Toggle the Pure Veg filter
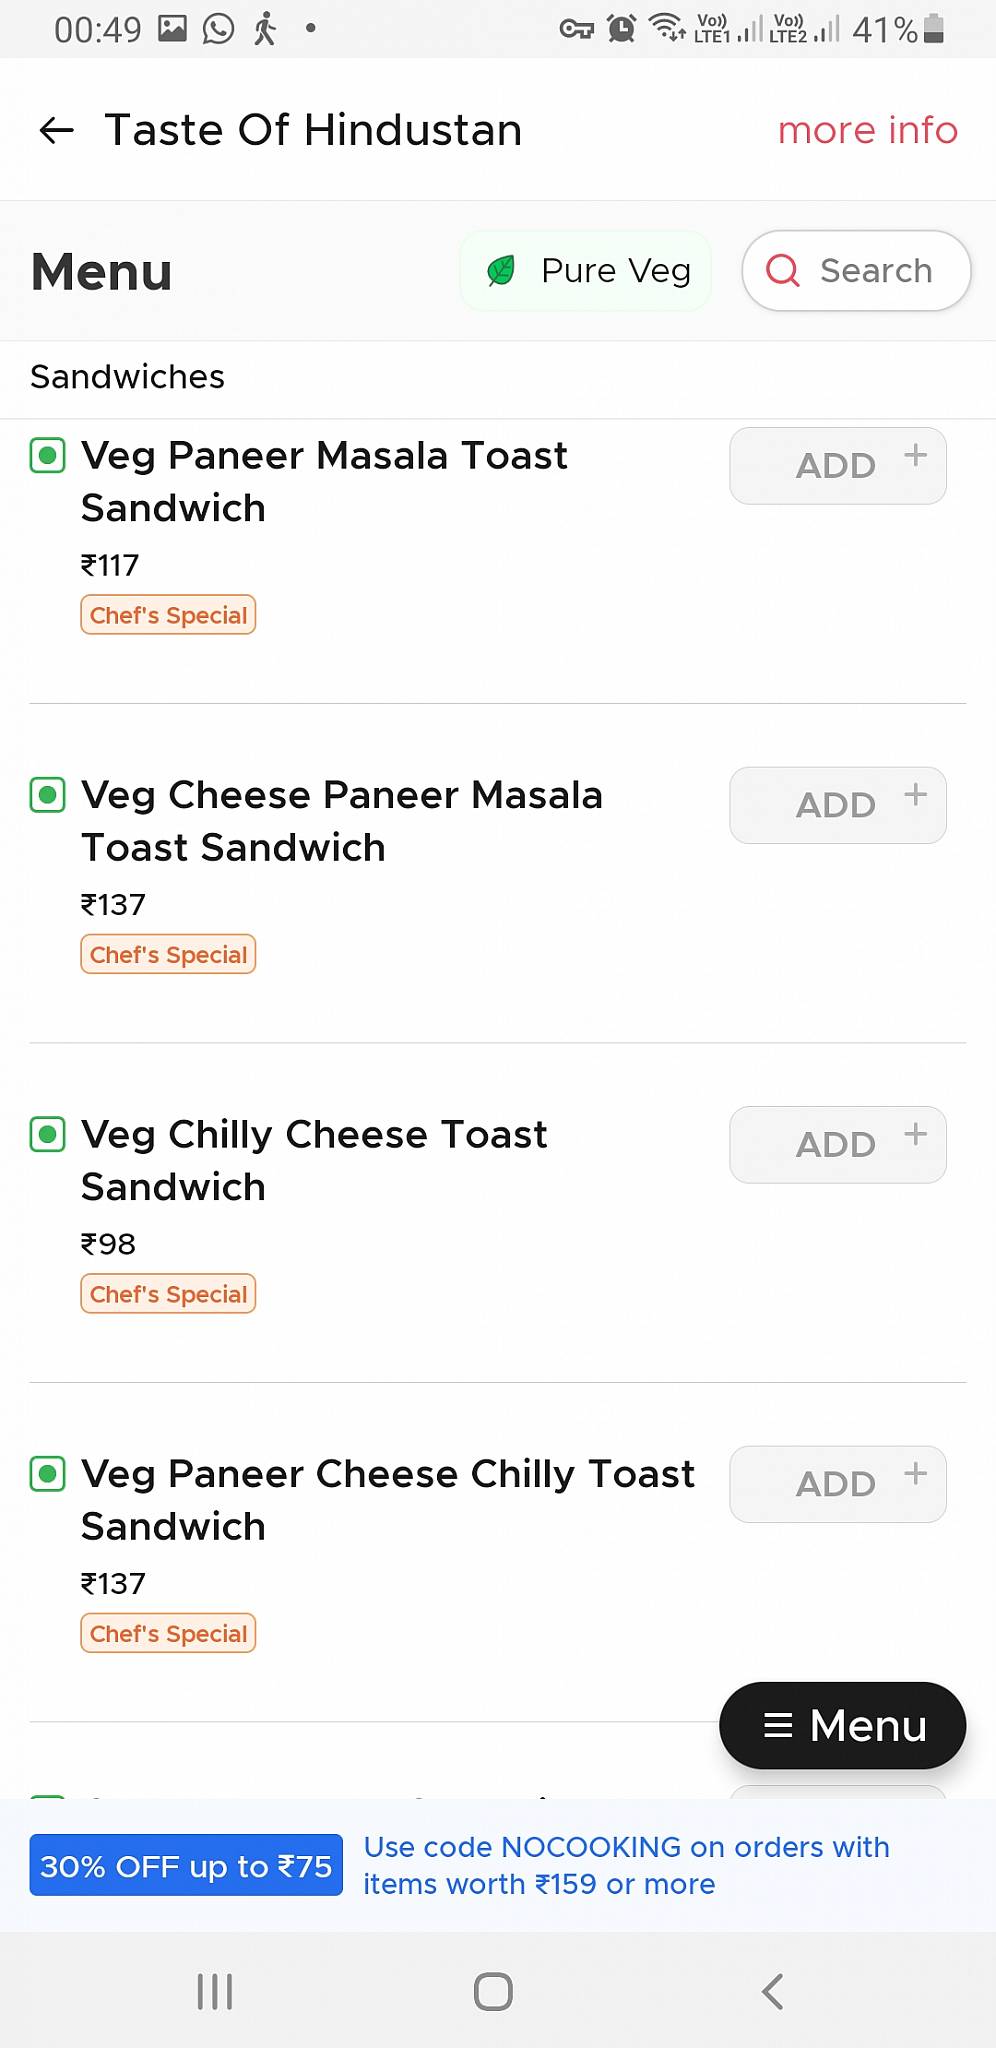 pyautogui.click(x=586, y=271)
